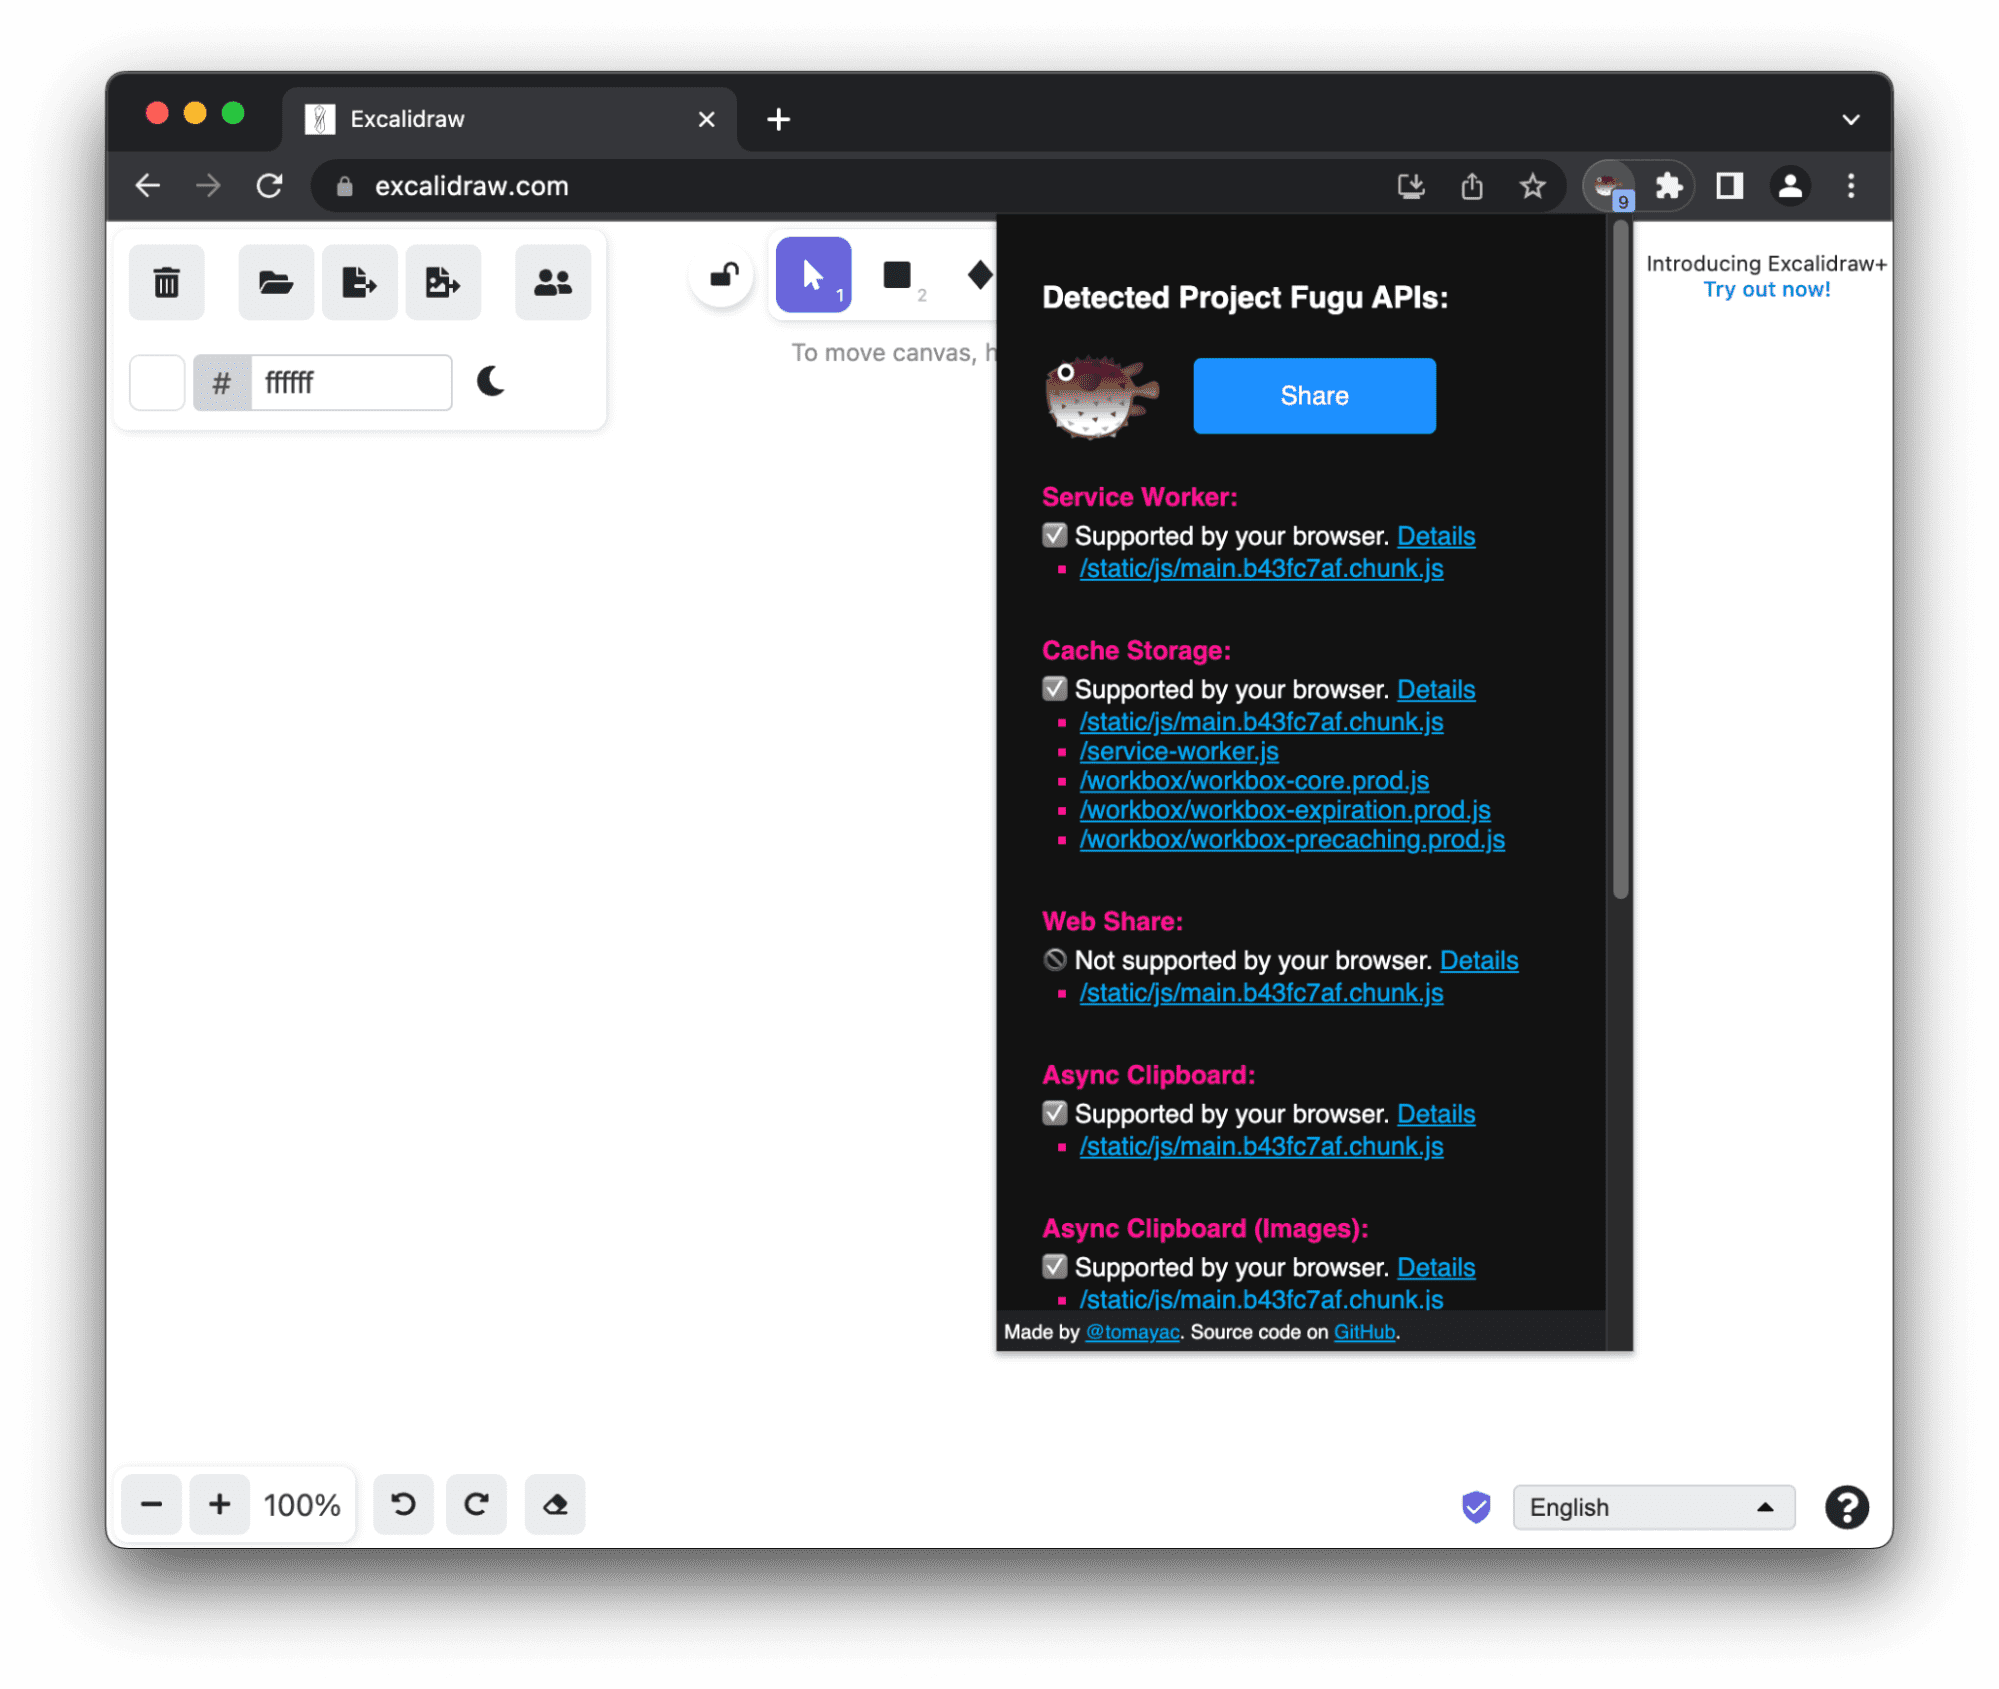Click the white color swatch

pyautogui.click(x=158, y=380)
